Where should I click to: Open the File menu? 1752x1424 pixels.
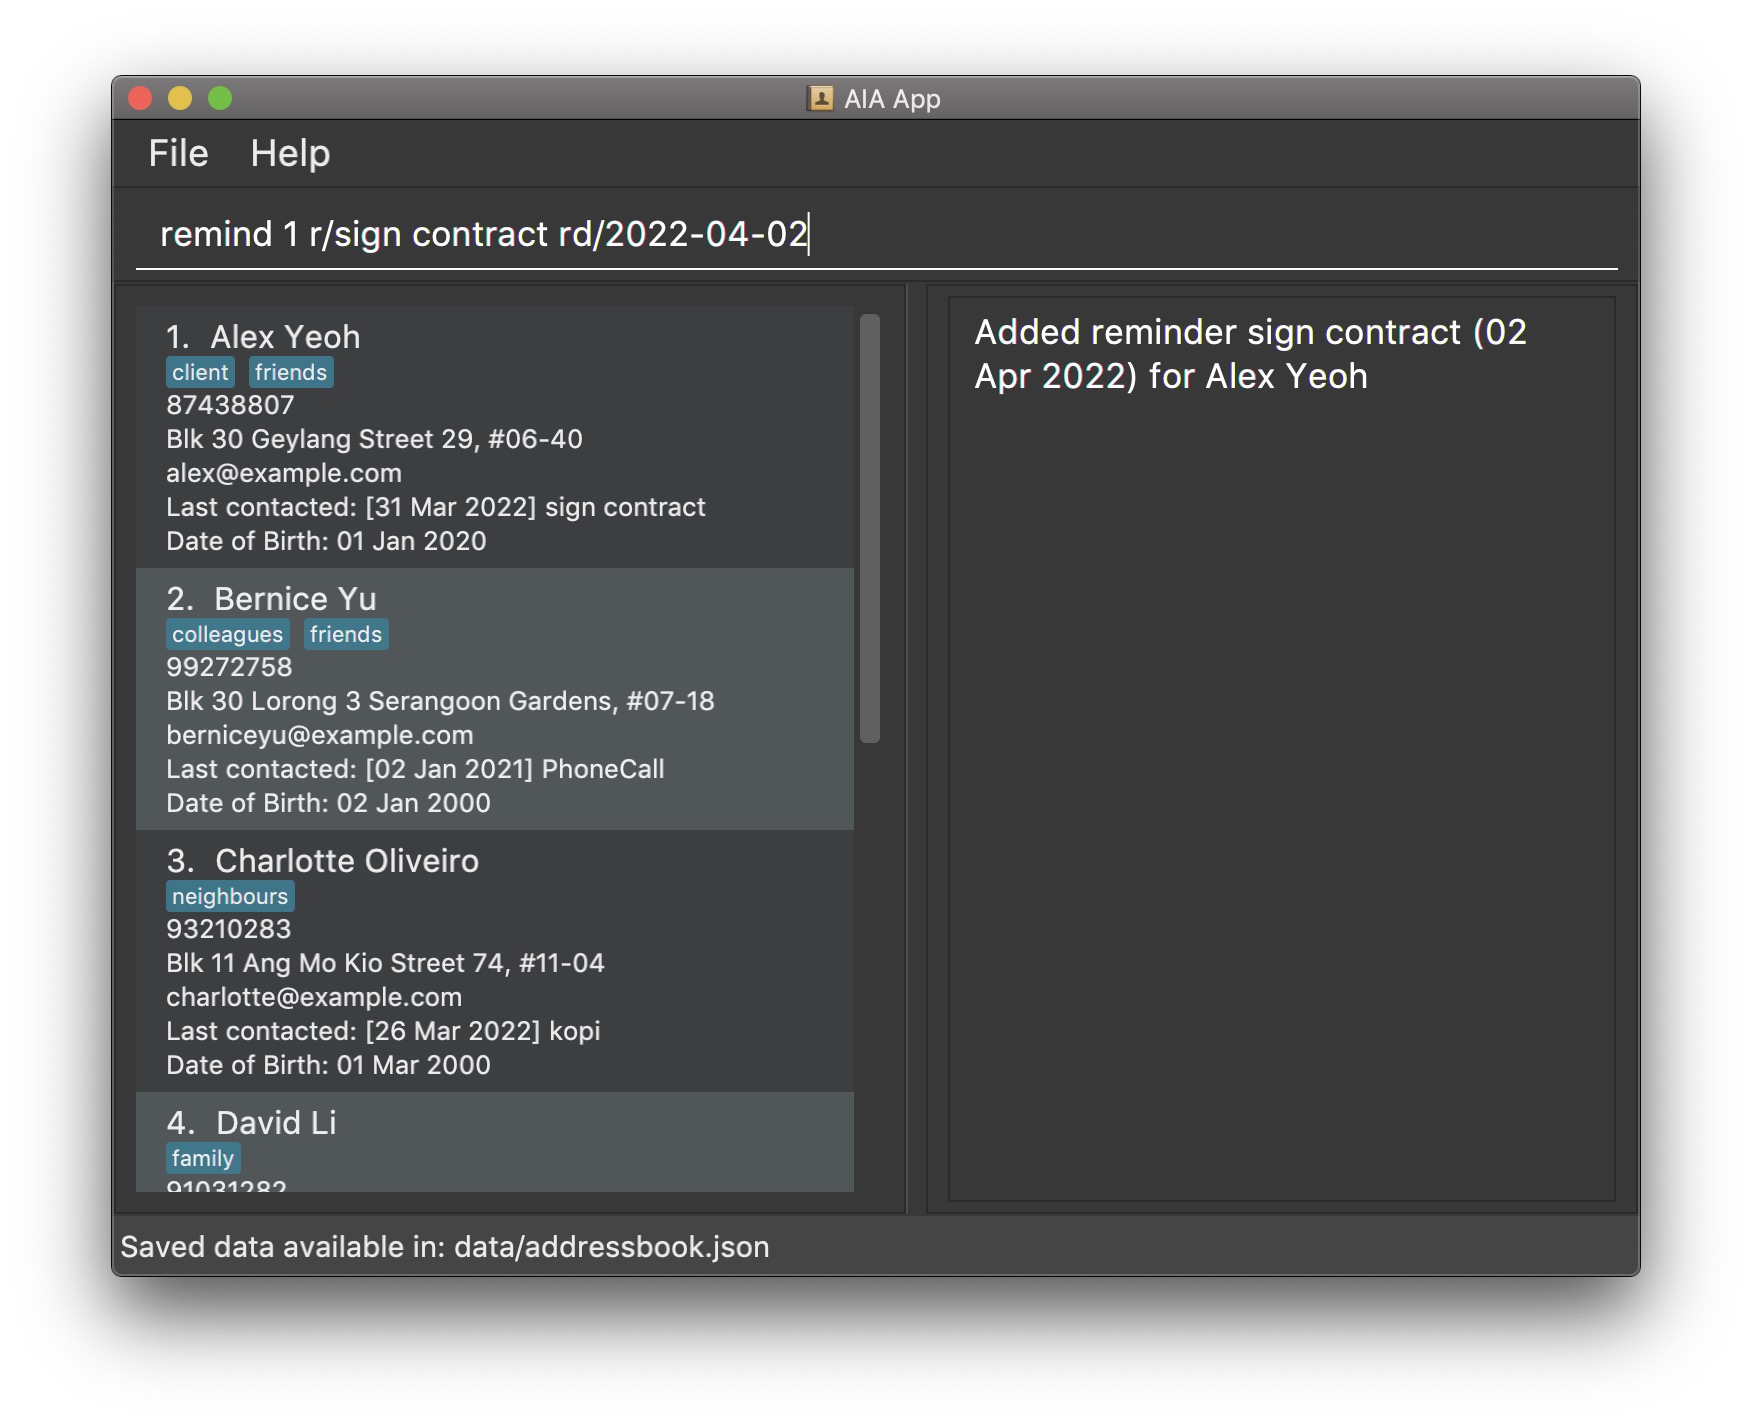pyautogui.click(x=178, y=153)
